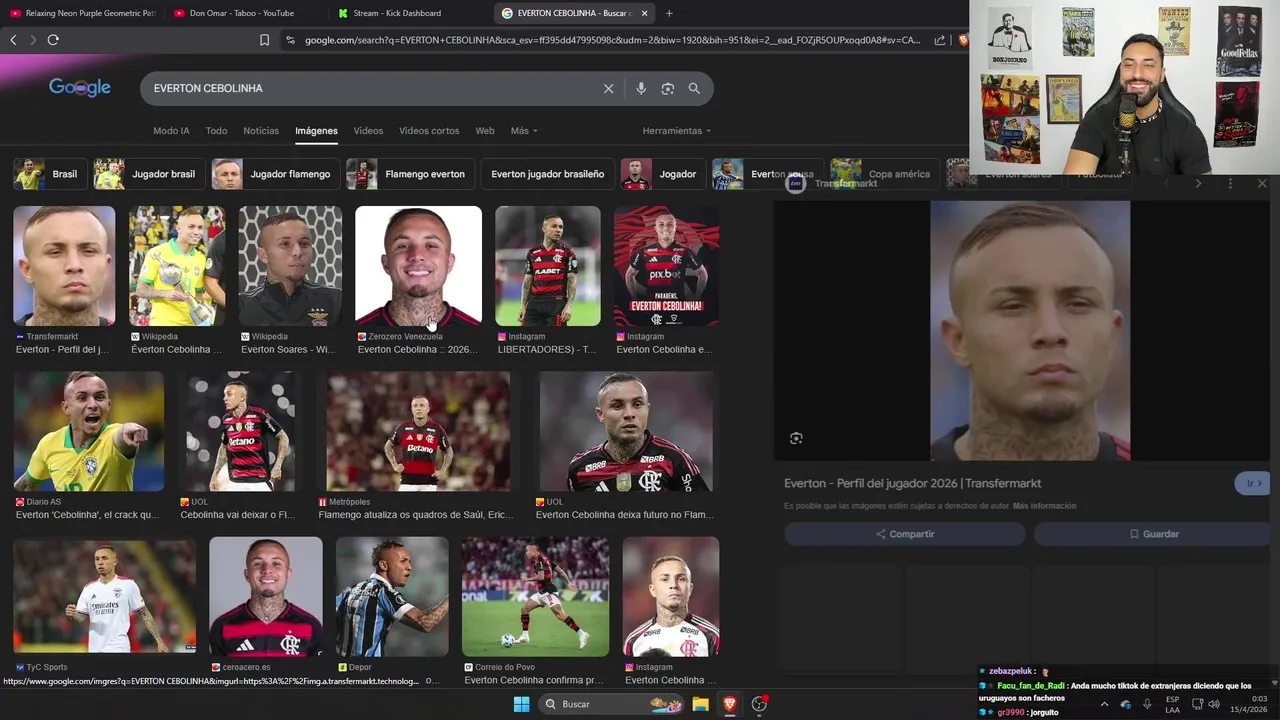1280x720 pixels.
Task: Open Correio do Povo Cebolinha confirma thumbnail
Action: click(535, 596)
